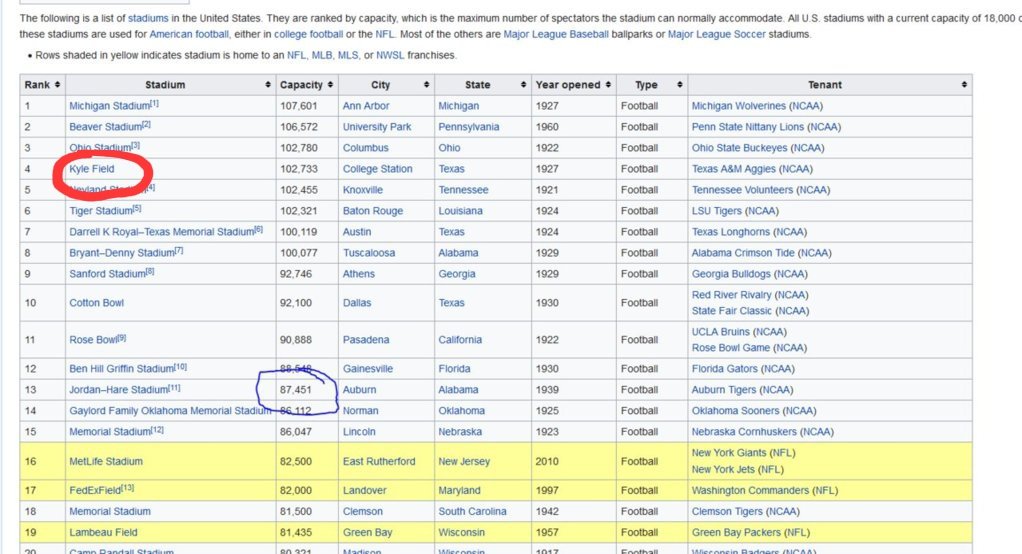Open the Rose Bowl Game link

point(731,348)
